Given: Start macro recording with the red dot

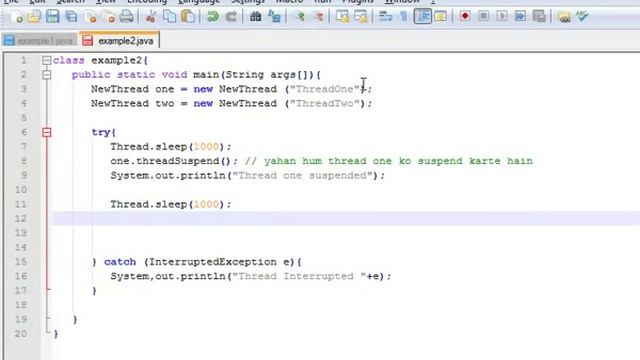Looking at the screenshot, I should click(x=465, y=17).
